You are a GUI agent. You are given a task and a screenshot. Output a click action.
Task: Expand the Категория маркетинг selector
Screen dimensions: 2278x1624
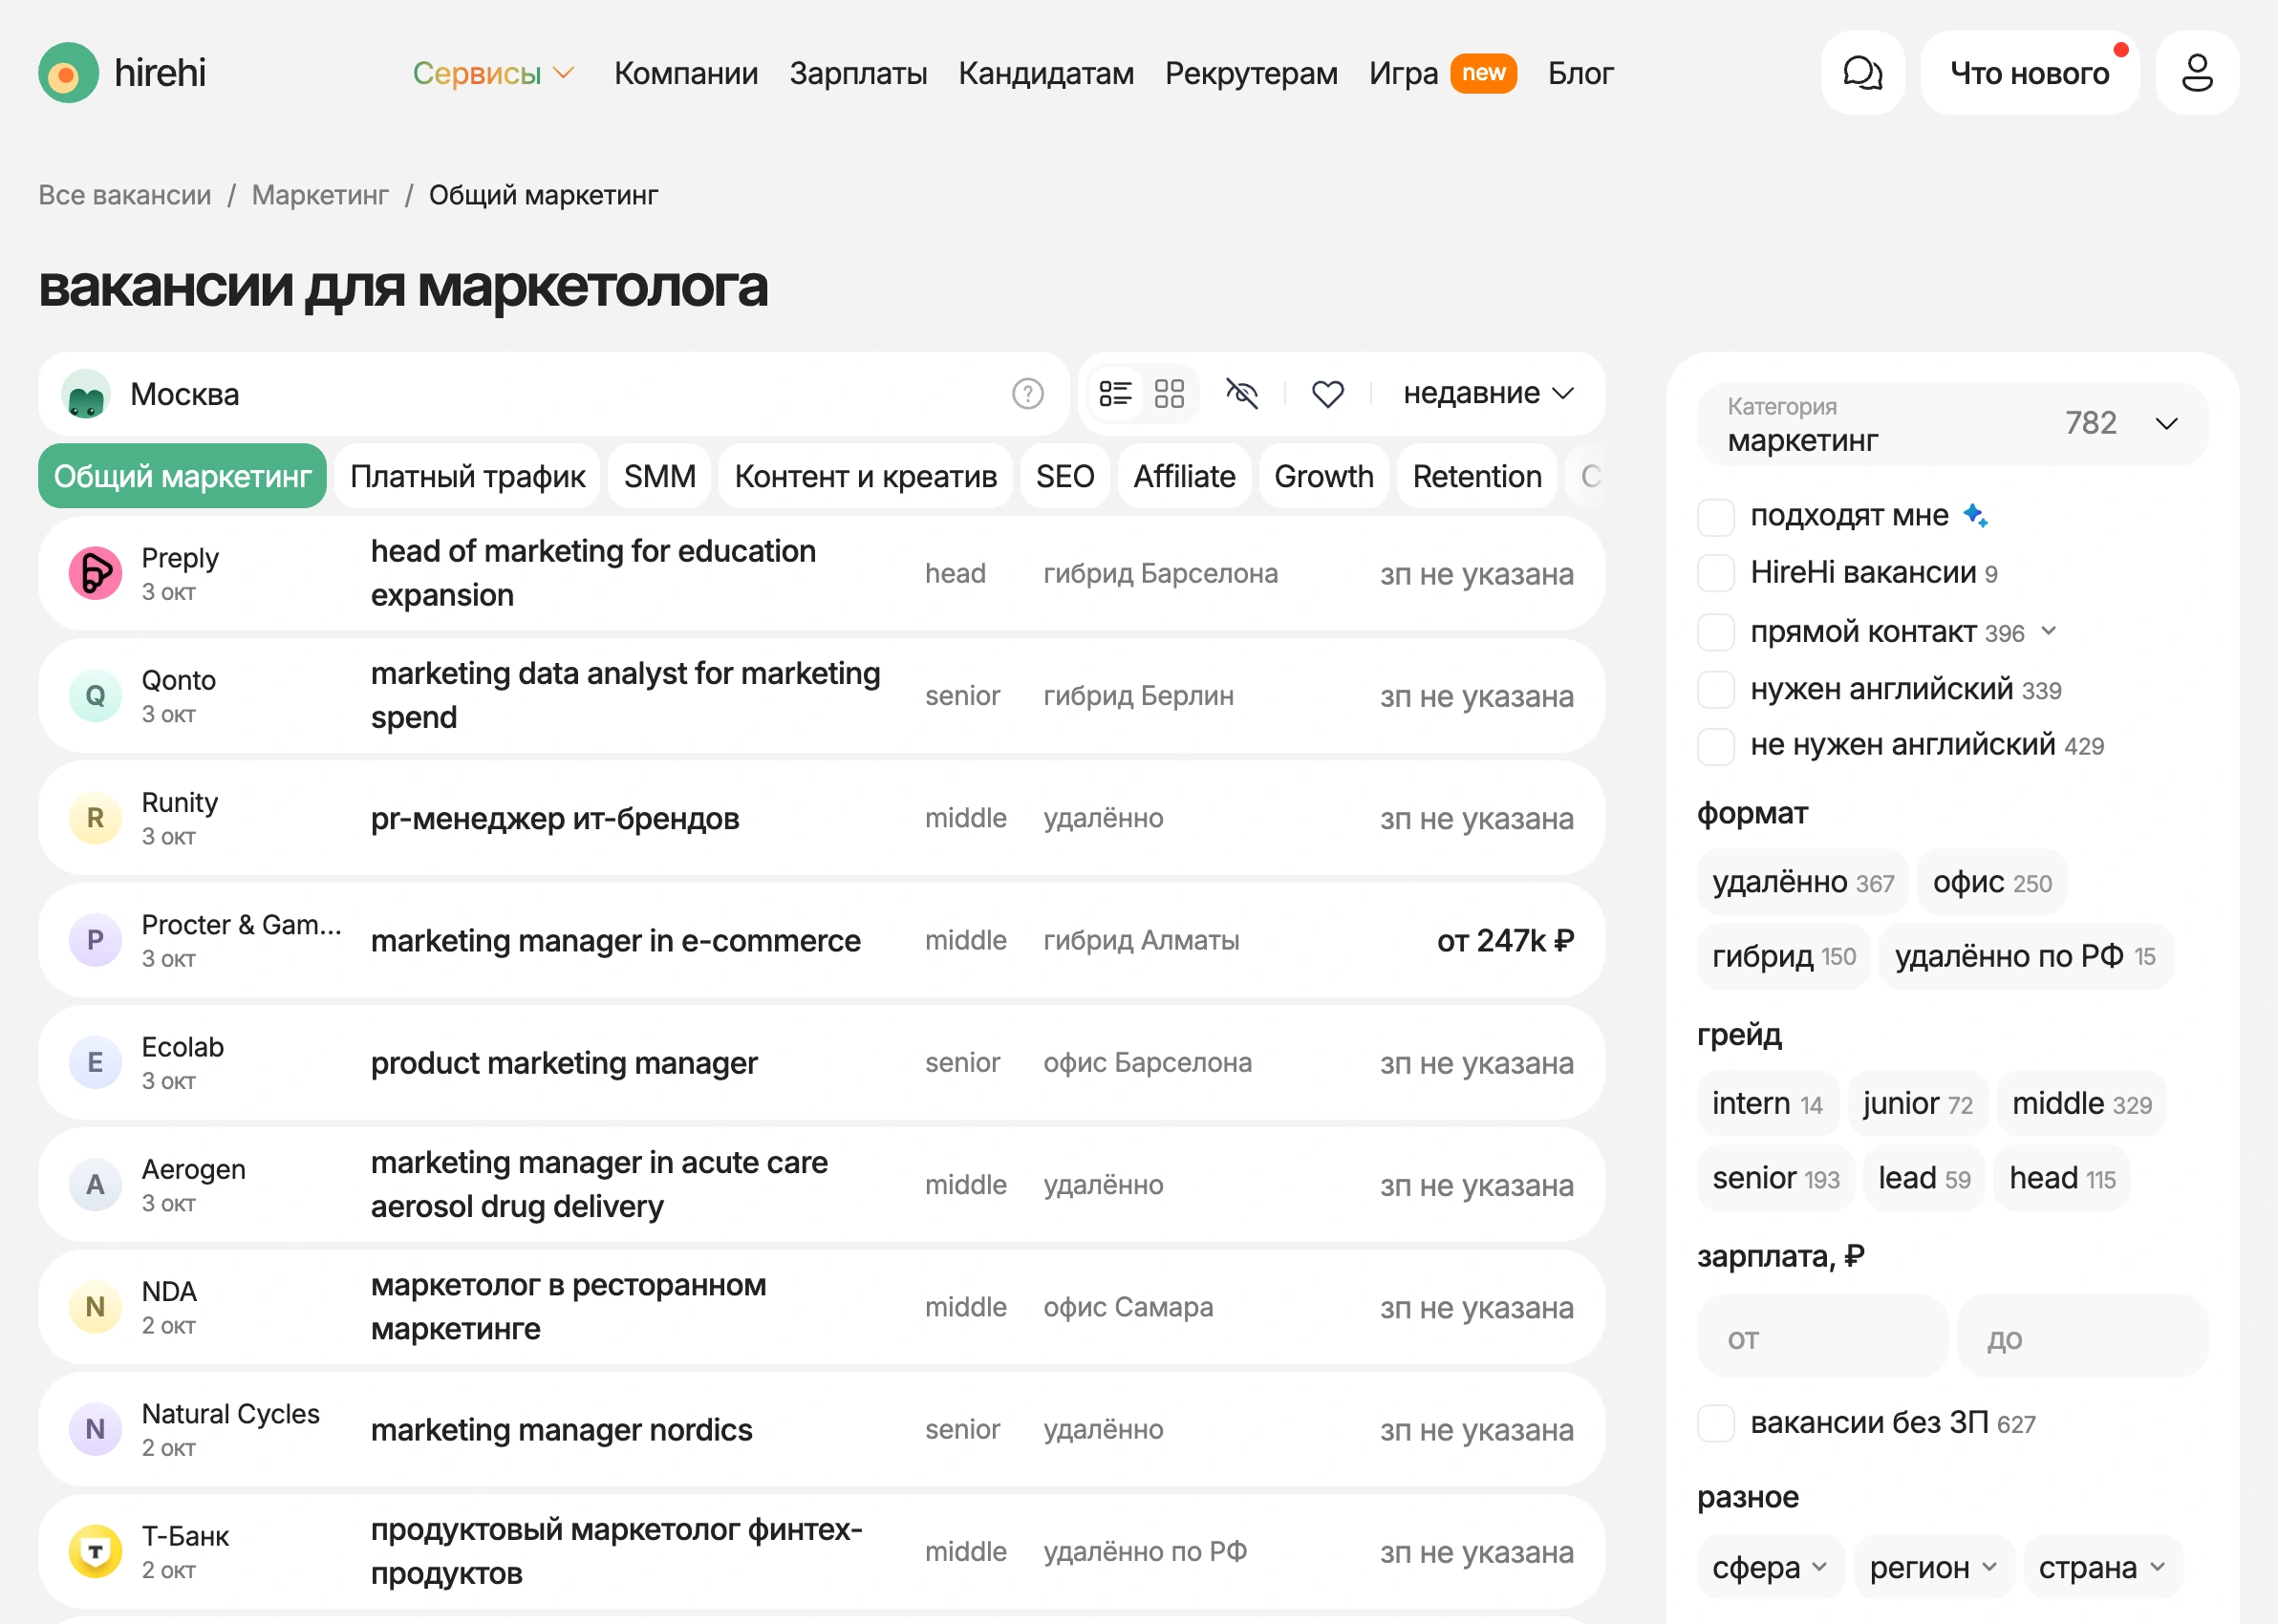(1952, 424)
